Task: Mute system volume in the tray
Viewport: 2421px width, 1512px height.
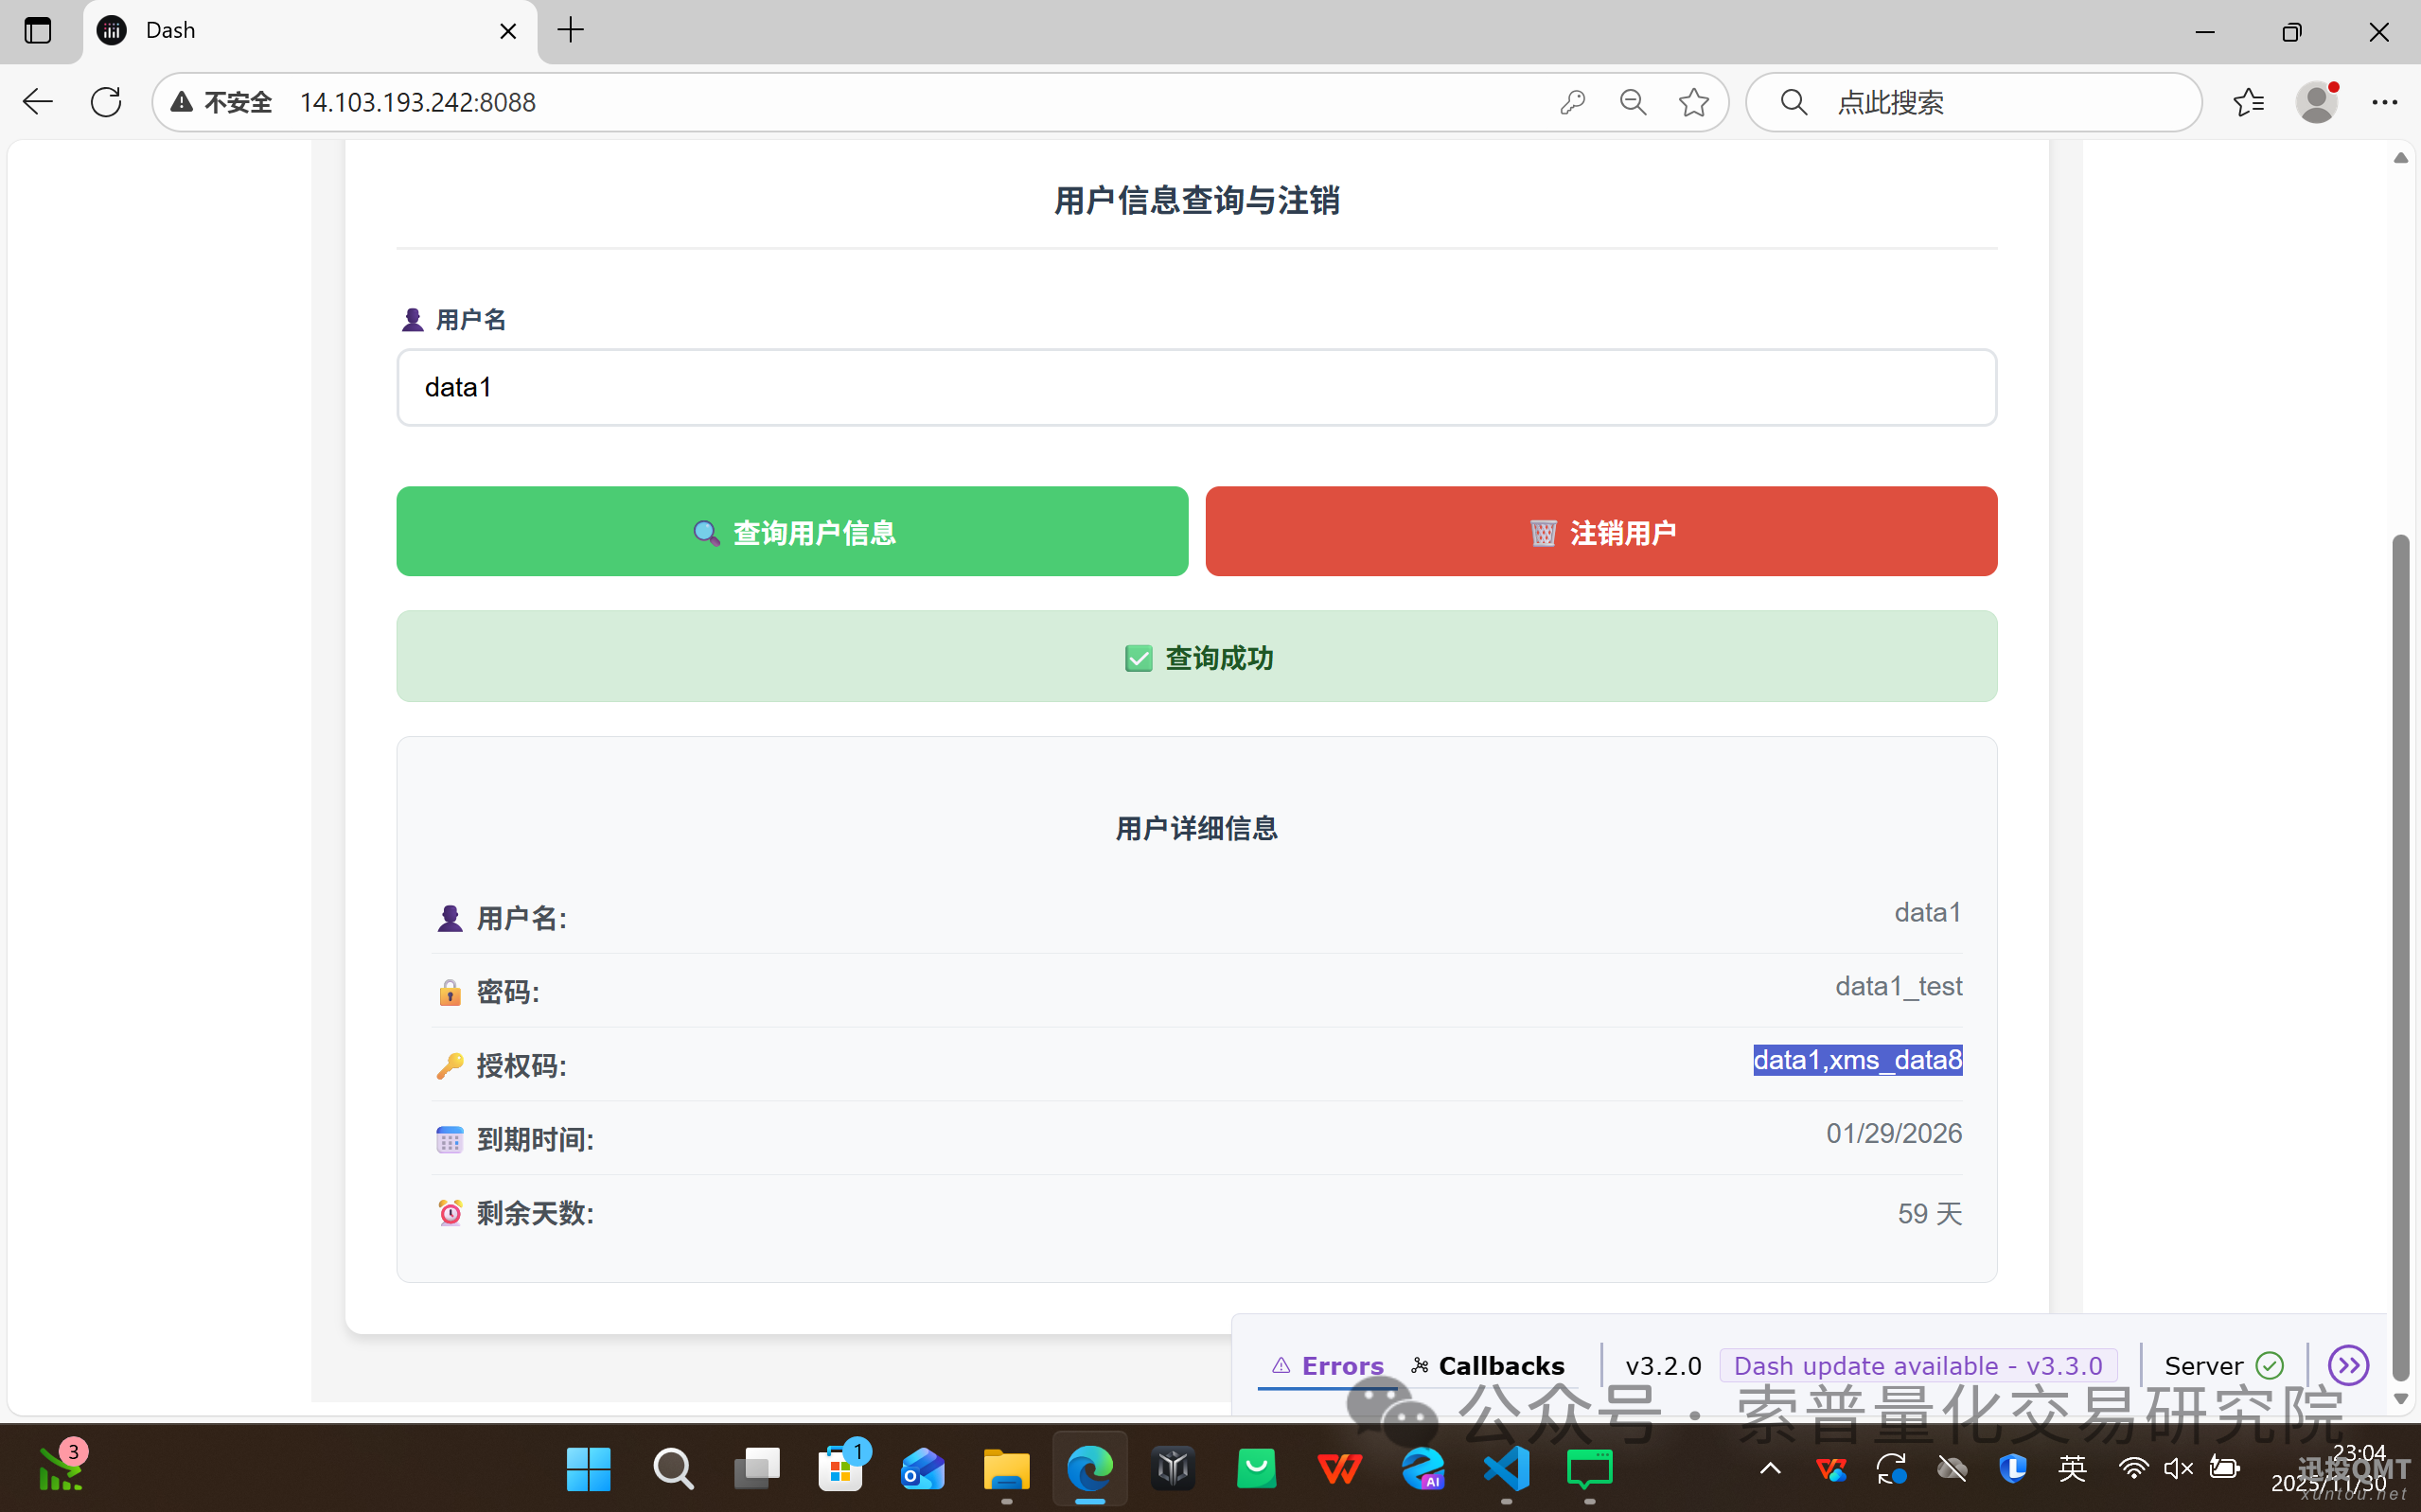Action: tap(2177, 1469)
